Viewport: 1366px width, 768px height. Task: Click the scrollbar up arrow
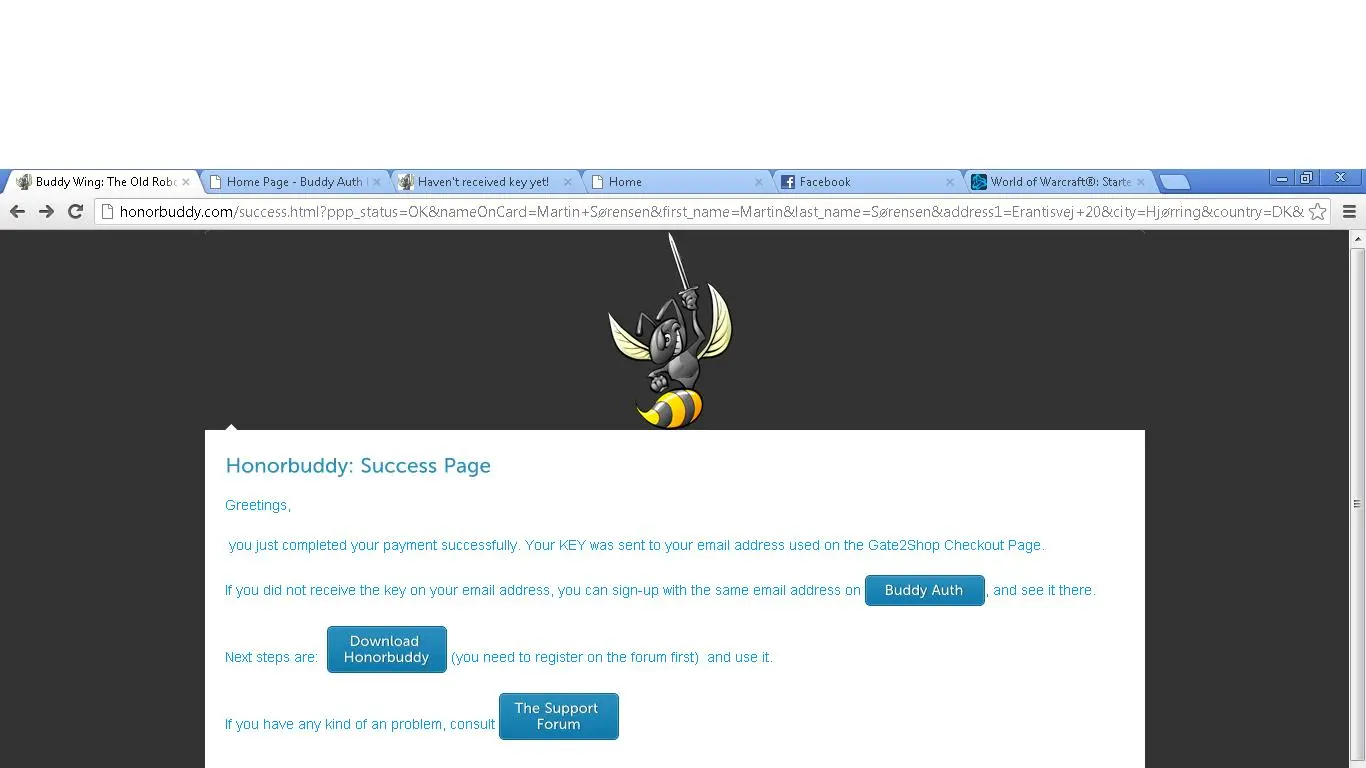pos(1357,239)
